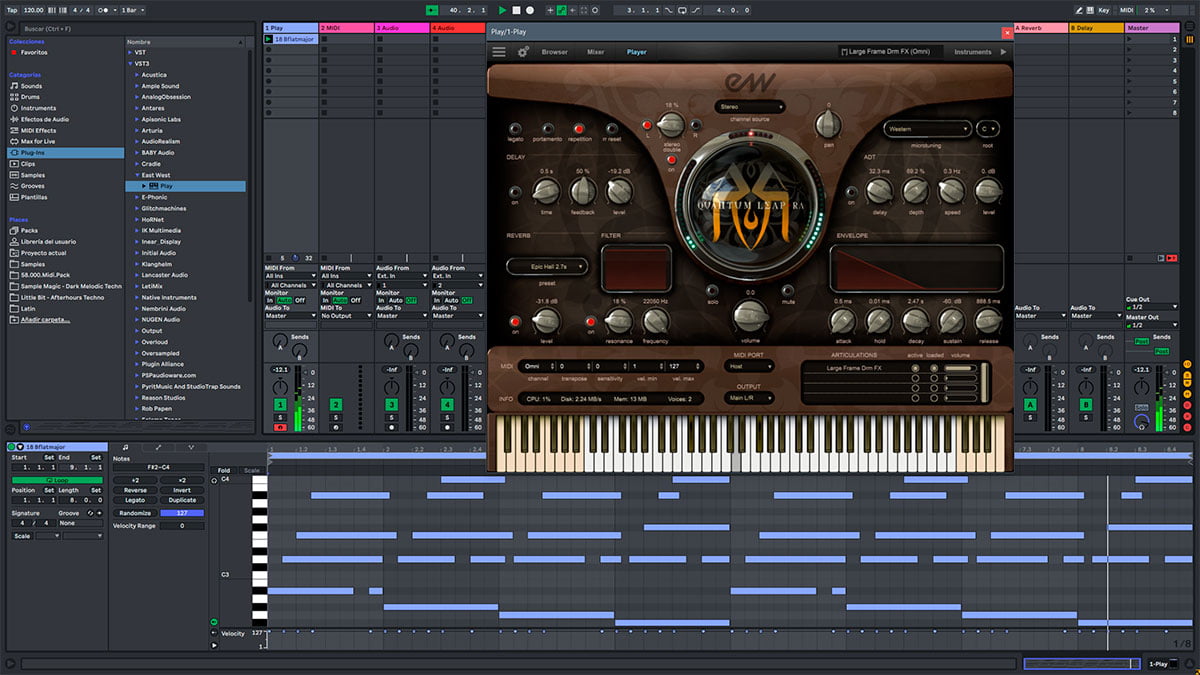1200x675 pixels.
Task: Click the transport Record button
Action: 529,10
